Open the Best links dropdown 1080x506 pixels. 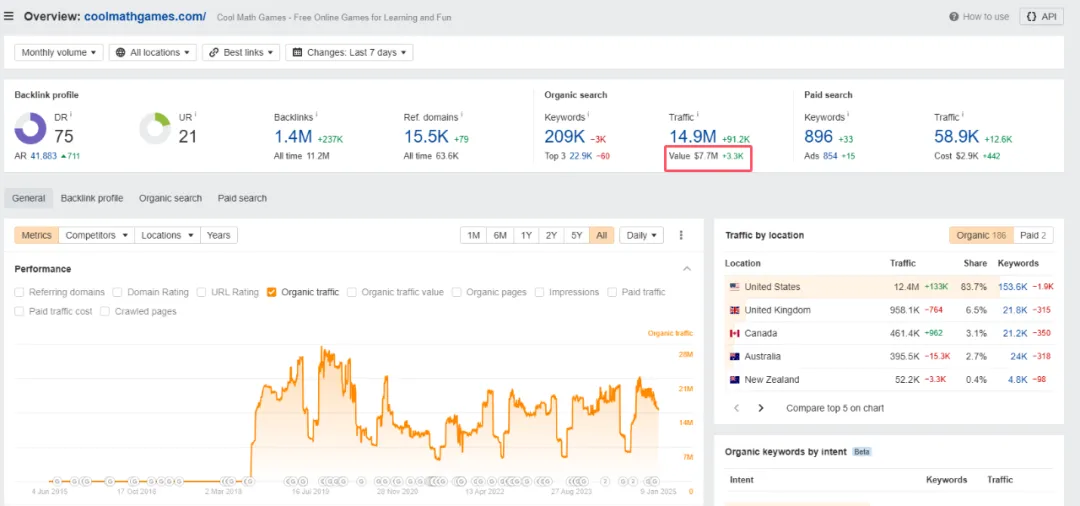(x=241, y=52)
